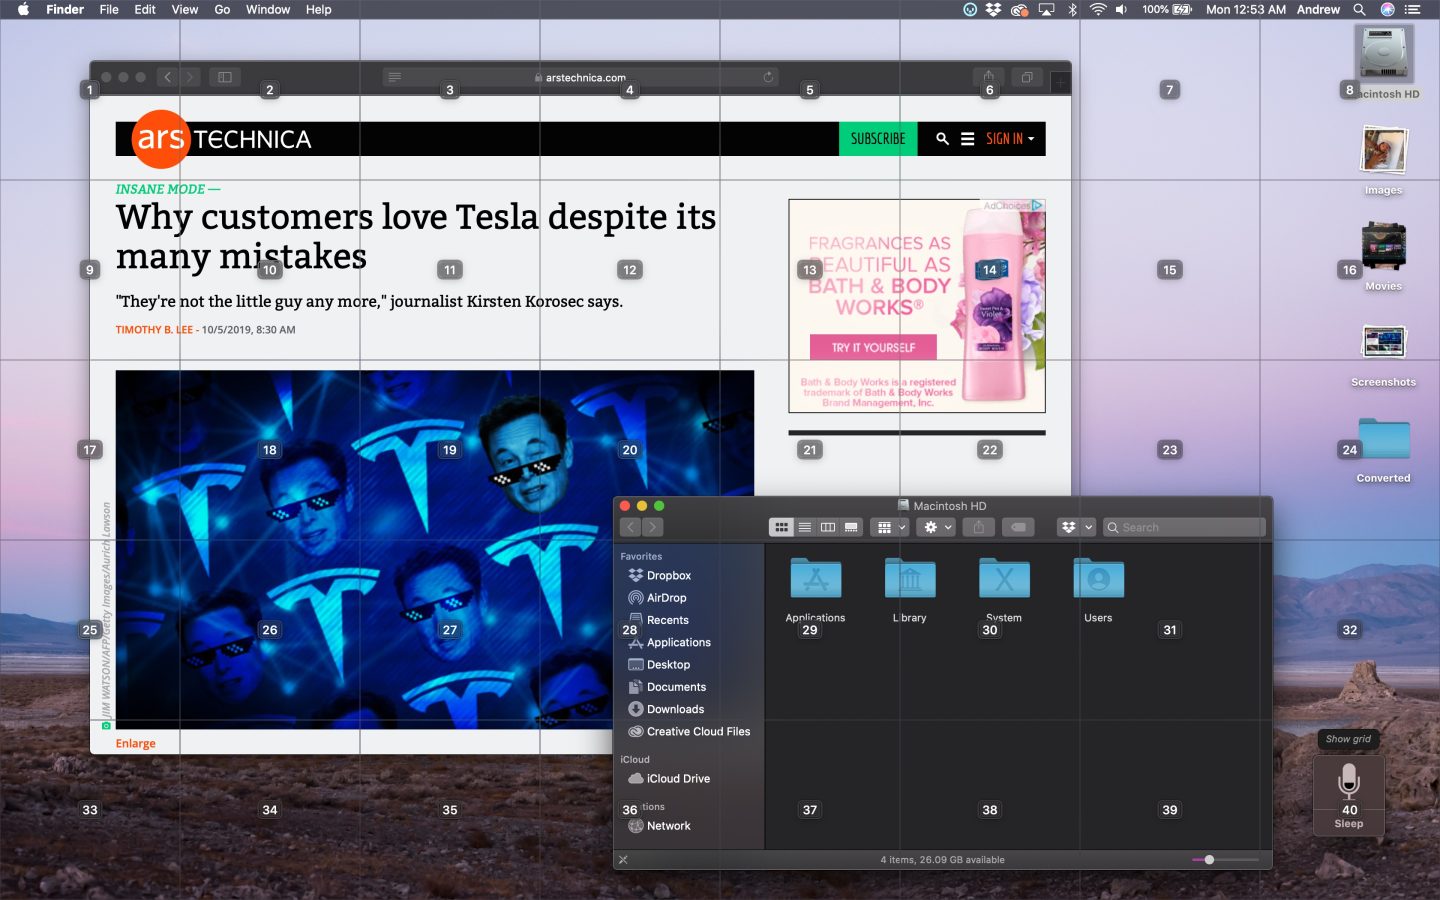The width and height of the screenshot is (1440, 900).
Task: Click the Enlarge link below the image
Action: 135,743
